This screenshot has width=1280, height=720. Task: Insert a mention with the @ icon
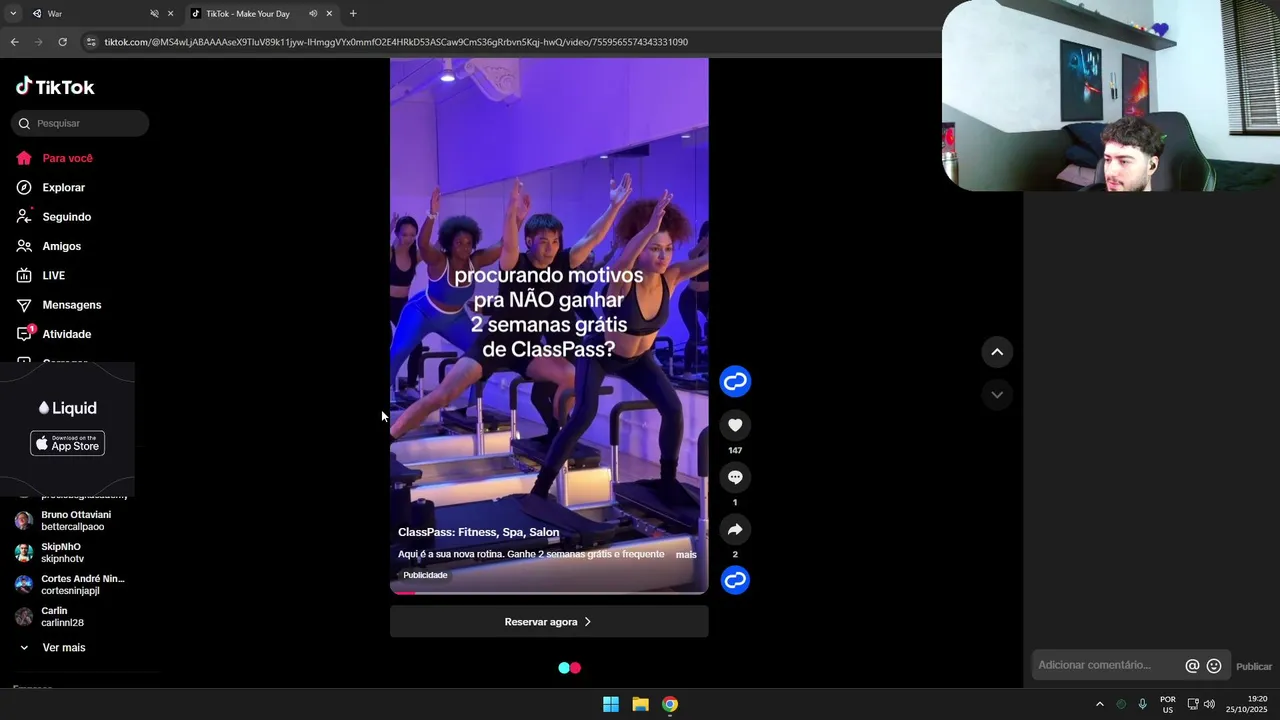[1192, 666]
